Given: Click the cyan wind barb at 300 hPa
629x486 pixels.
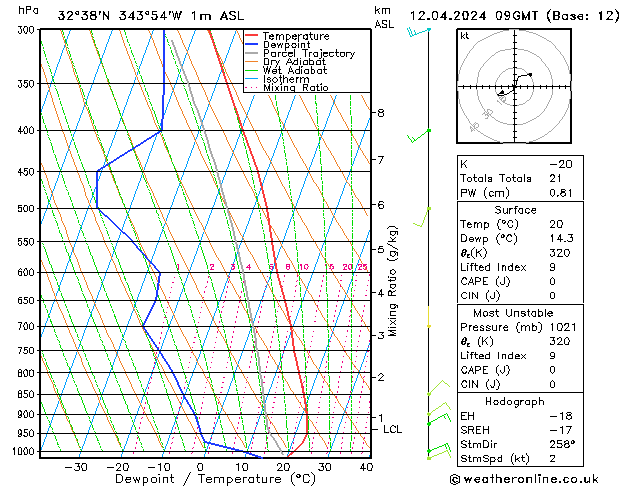Looking at the screenshot, I should (418, 31).
